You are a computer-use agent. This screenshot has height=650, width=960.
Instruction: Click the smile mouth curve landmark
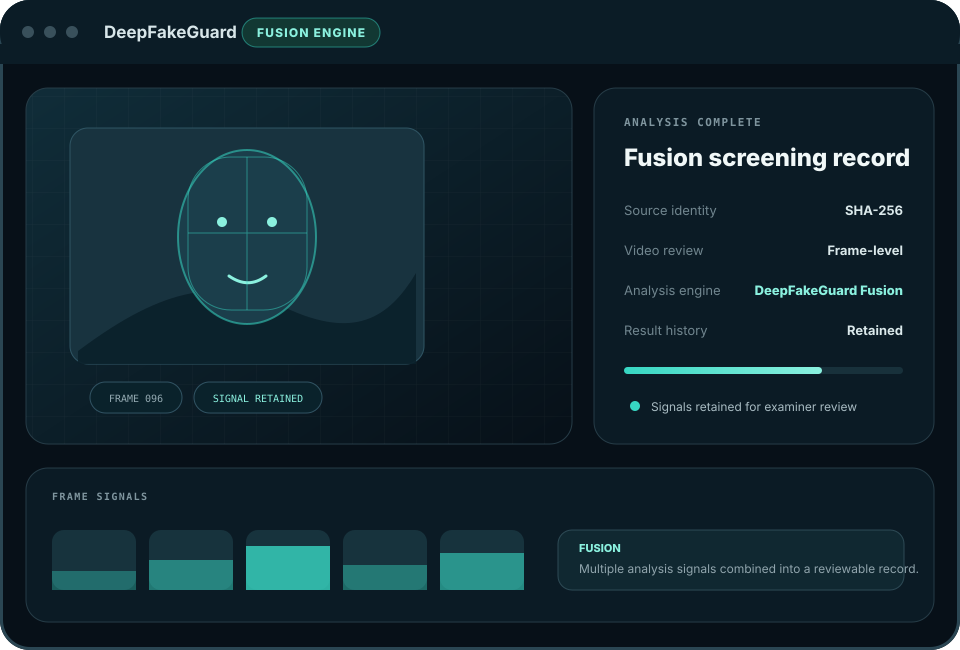[x=247, y=279]
